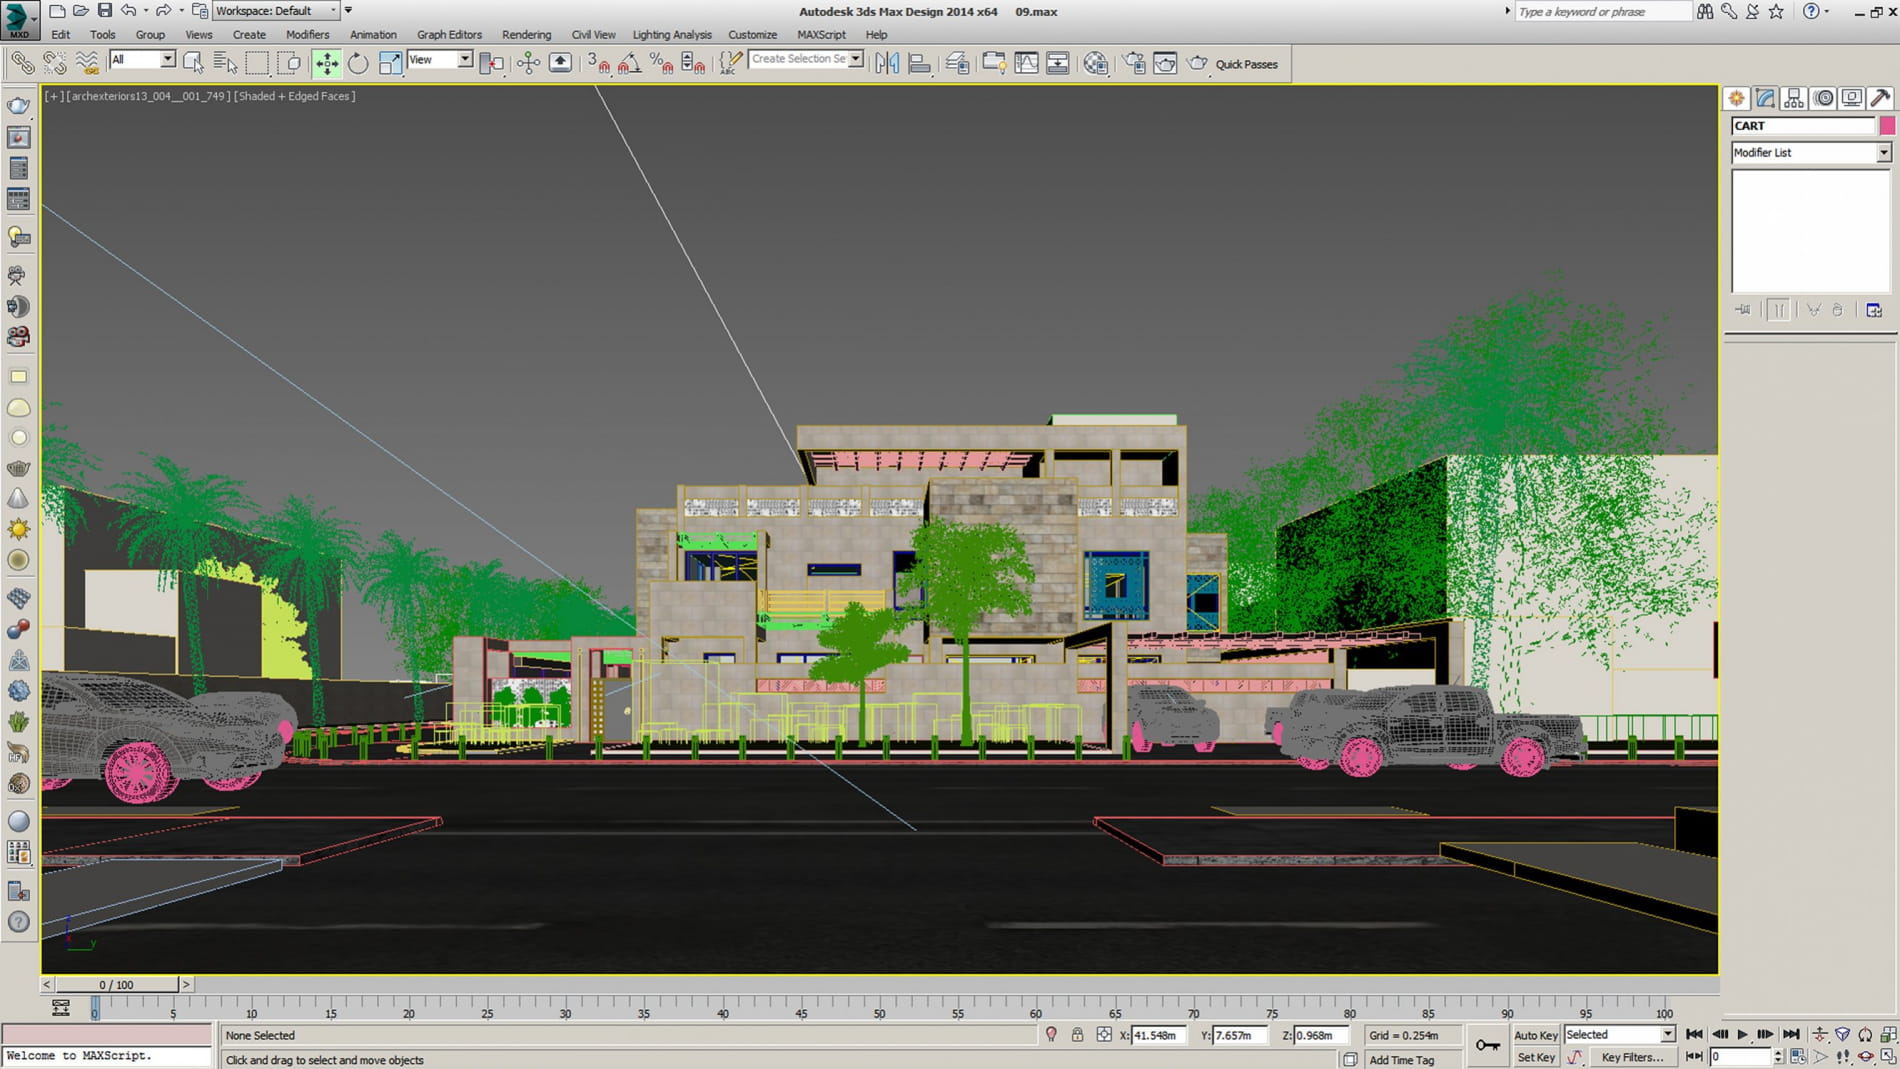Screen dimensions: 1900x1069
Task: Open the Material Editor icon
Action: [x=1096, y=63]
